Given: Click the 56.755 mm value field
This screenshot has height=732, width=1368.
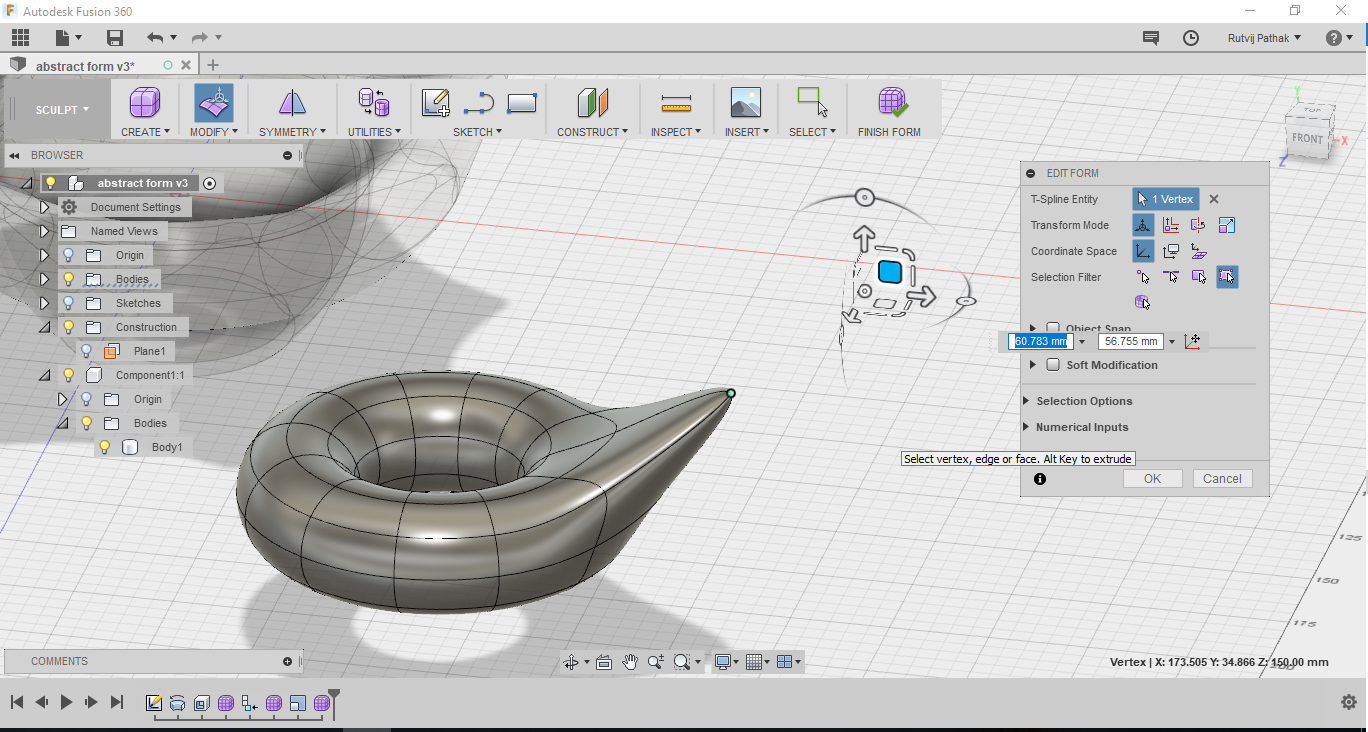Looking at the screenshot, I should [x=1129, y=341].
